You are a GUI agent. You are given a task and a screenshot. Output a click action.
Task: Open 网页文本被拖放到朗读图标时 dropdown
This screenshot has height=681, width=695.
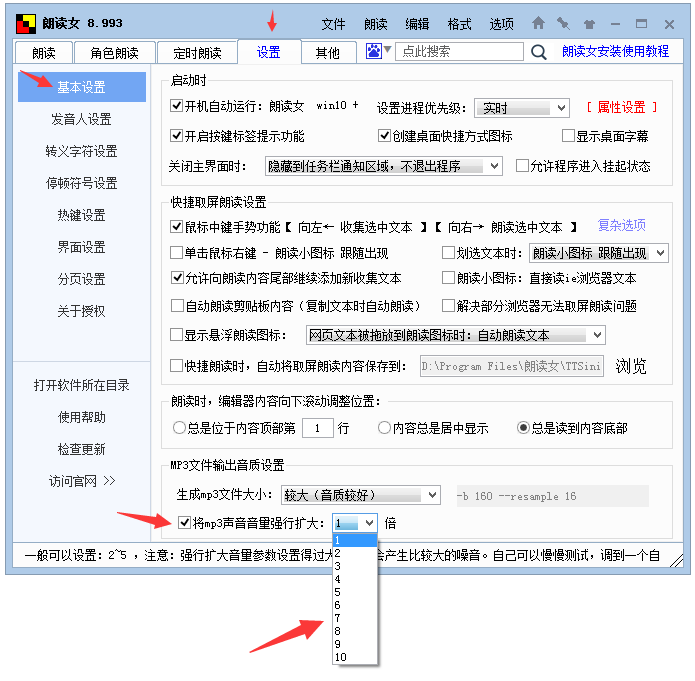[x=455, y=335]
